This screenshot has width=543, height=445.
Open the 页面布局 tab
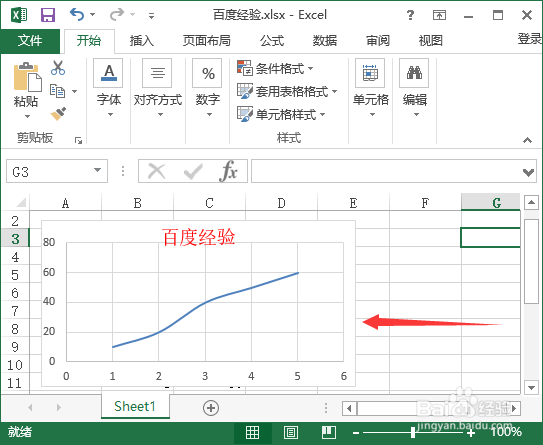[206, 41]
